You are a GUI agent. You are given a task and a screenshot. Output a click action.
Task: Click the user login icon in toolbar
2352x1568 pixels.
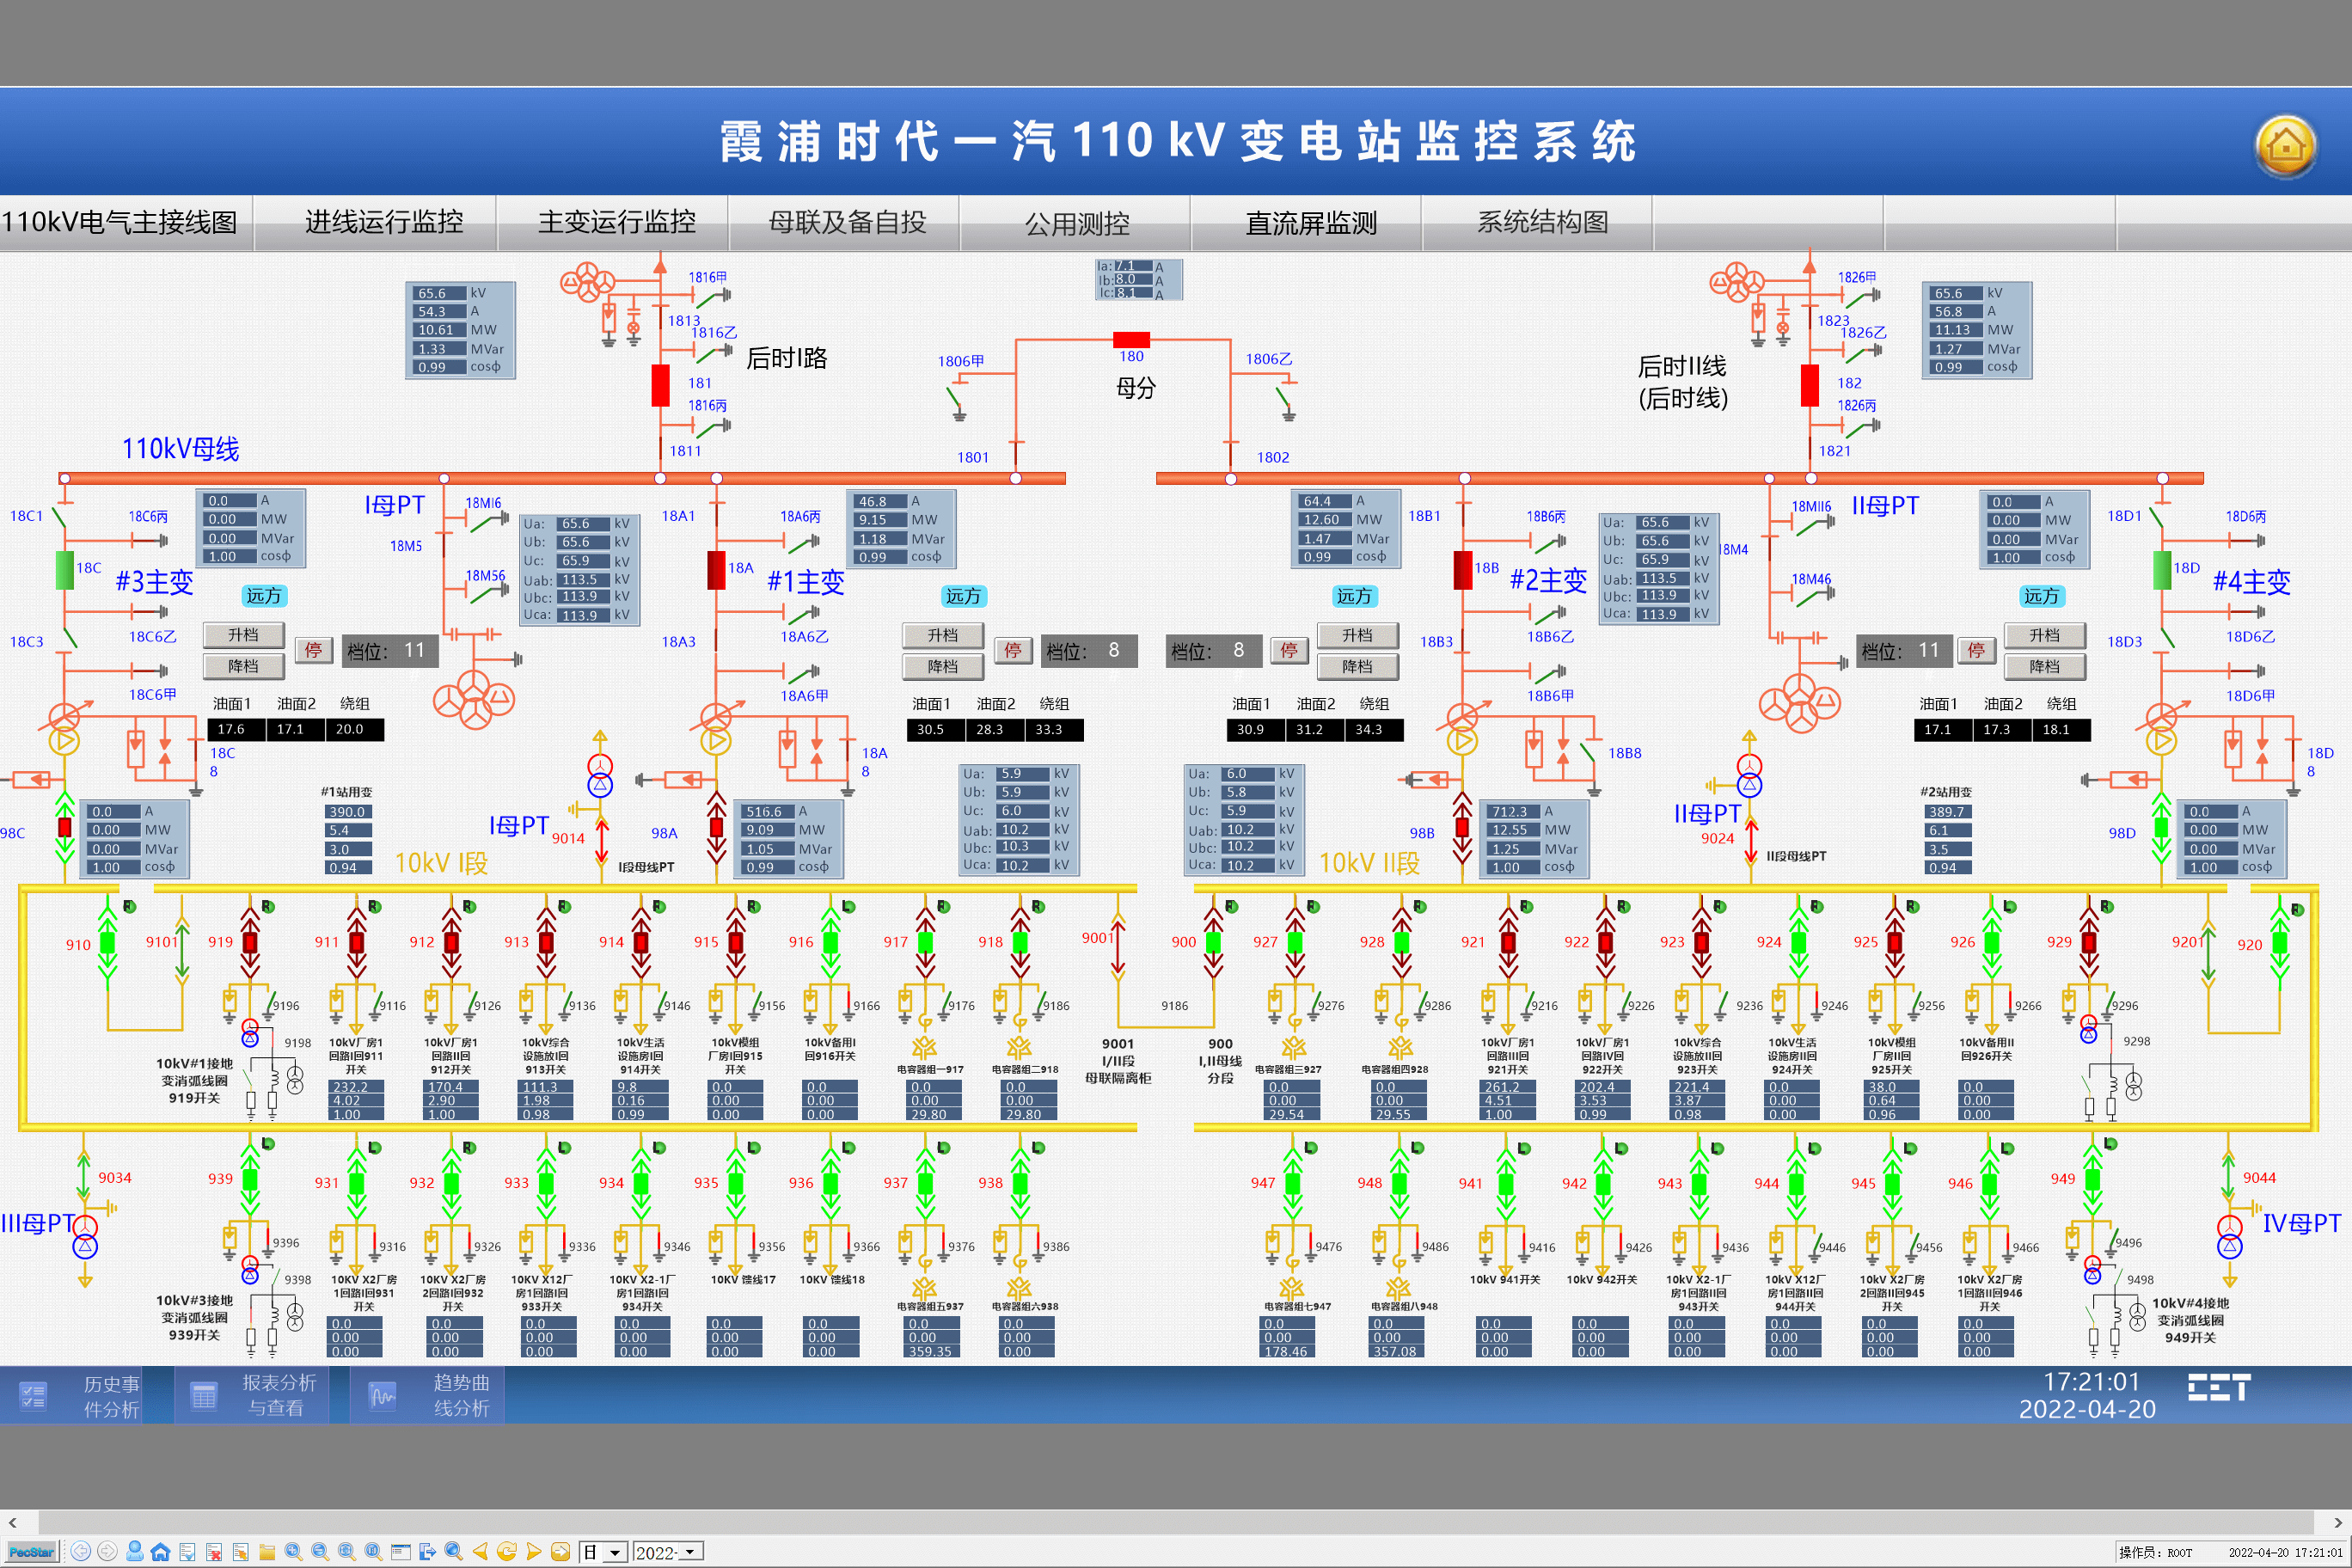(134, 1551)
